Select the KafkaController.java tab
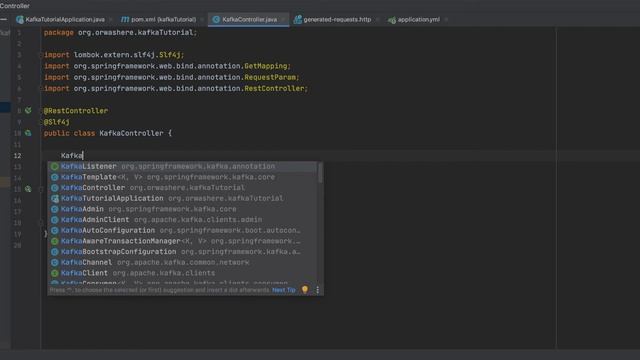The image size is (640, 360). (249, 20)
